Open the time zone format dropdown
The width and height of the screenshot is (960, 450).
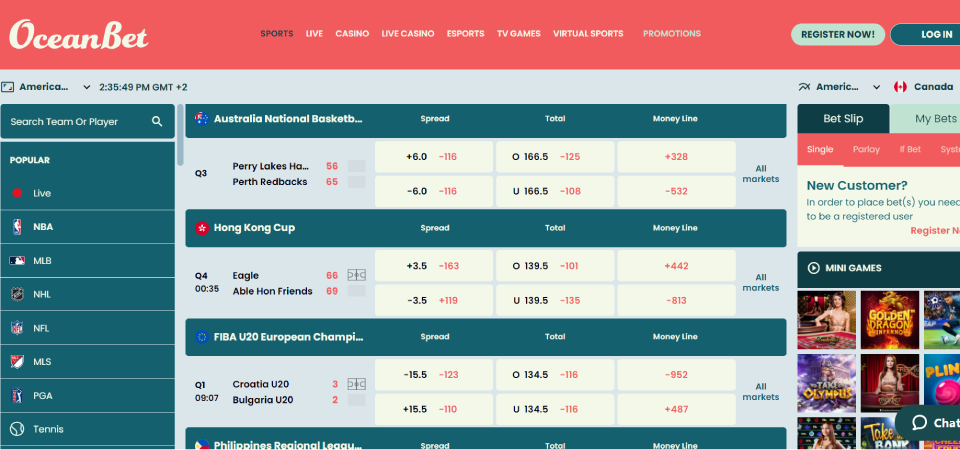[x=48, y=87]
